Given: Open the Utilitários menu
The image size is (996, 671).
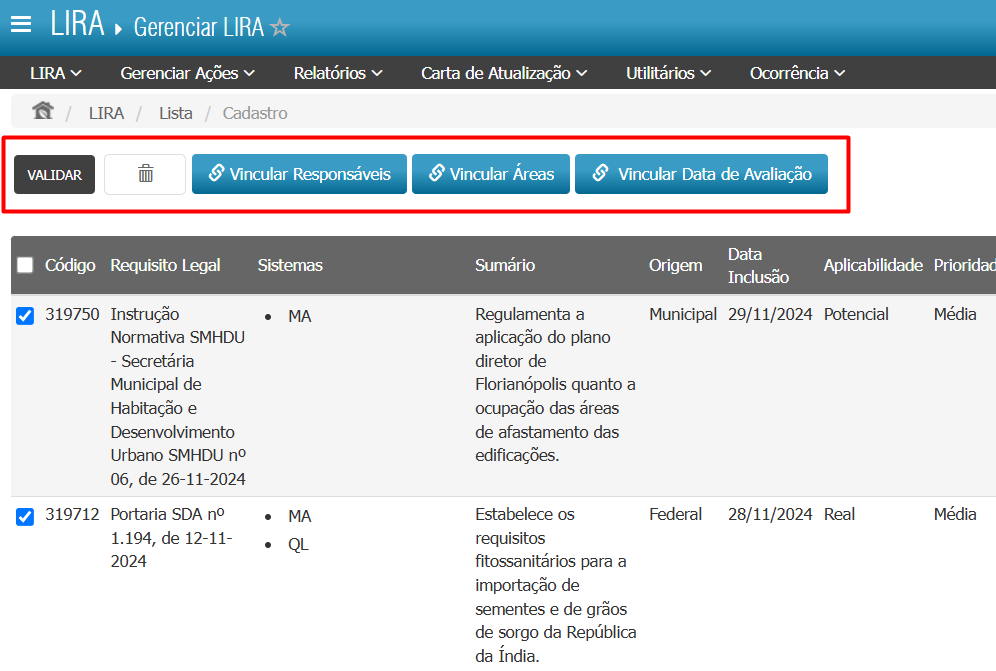Looking at the screenshot, I should click(668, 73).
